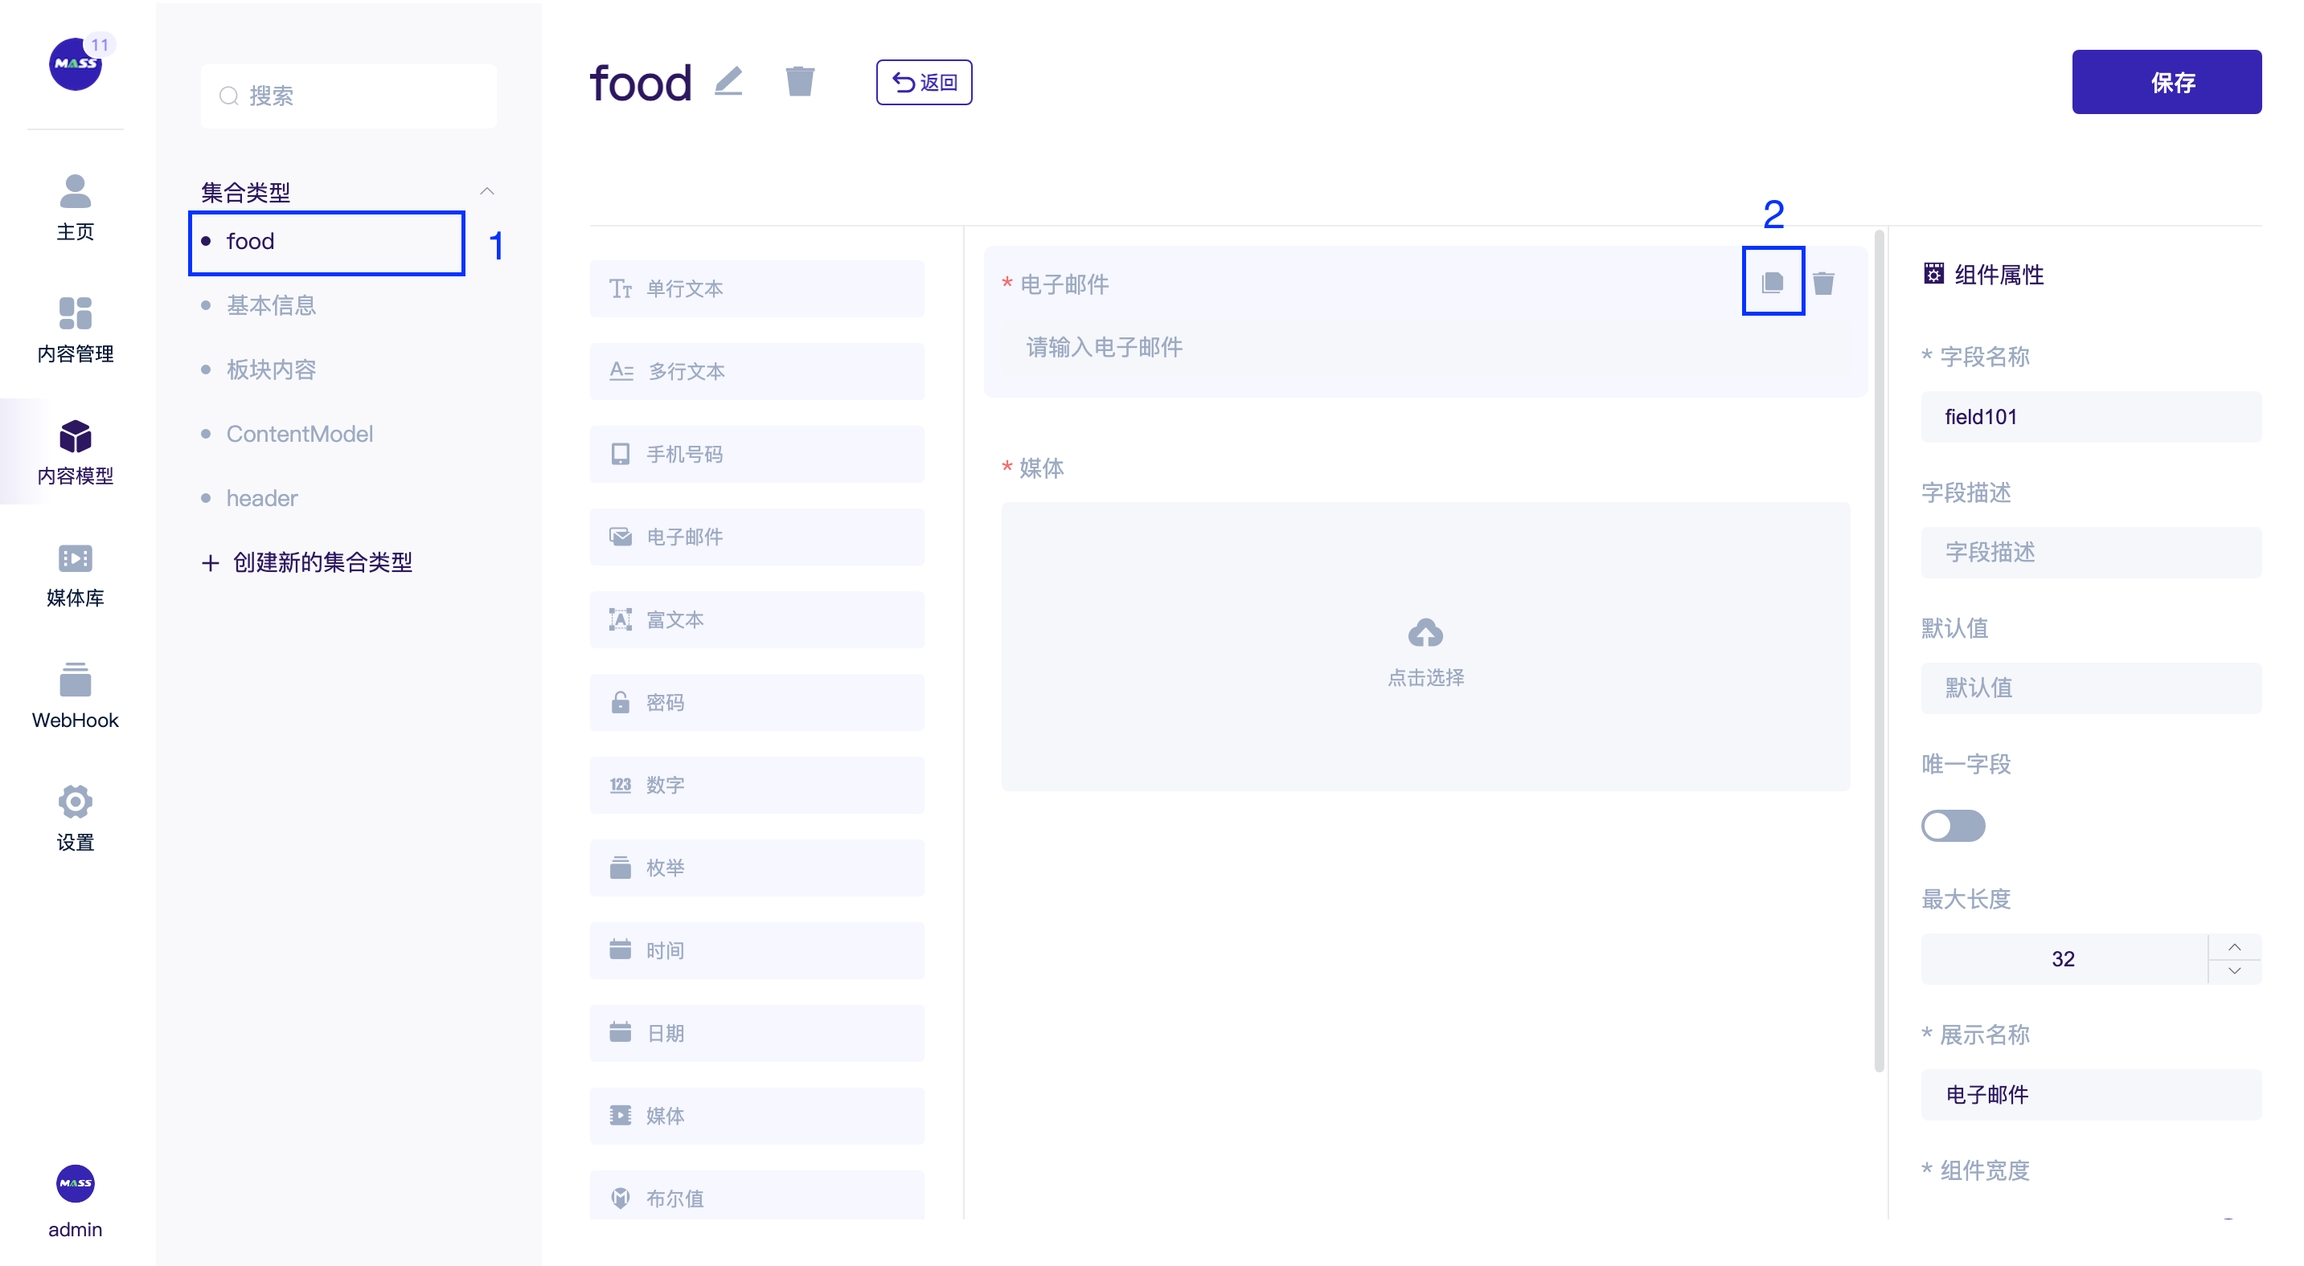Screen dimensions: 2304x1266
Task: Go to 内容管理 in the sidebar
Action: pos(75,331)
